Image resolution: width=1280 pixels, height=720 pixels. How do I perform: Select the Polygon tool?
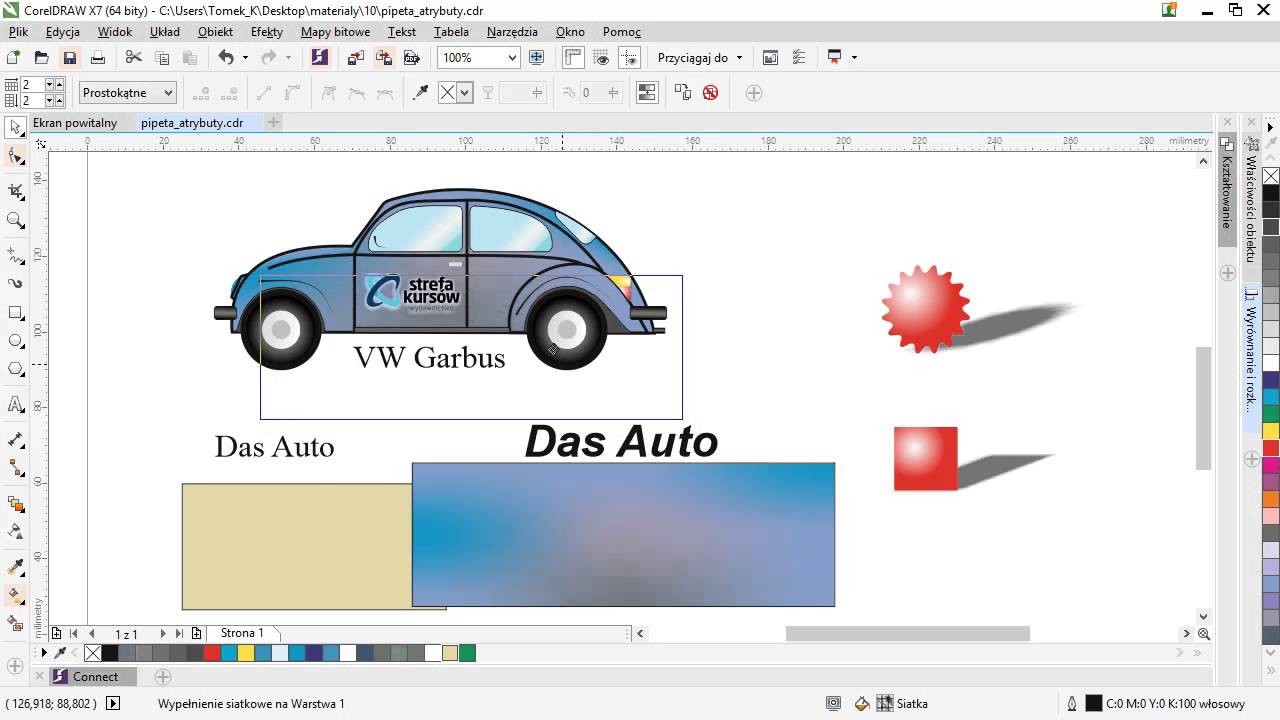click(x=16, y=369)
